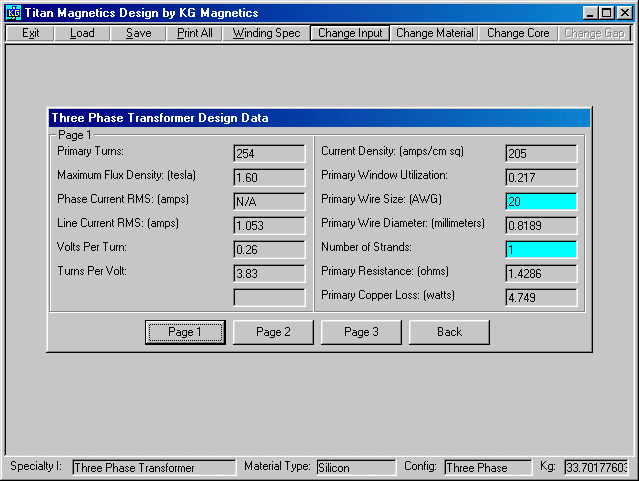Click the Config field showing Three Phase
The width and height of the screenshot is (639, 481).
[488, 468]
